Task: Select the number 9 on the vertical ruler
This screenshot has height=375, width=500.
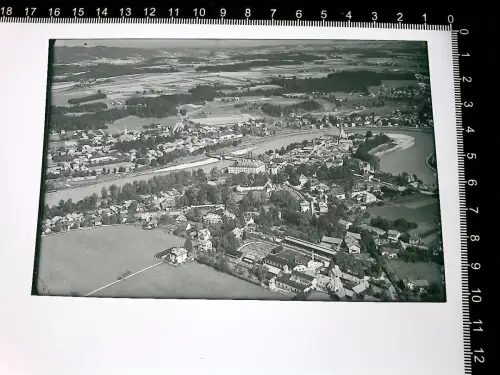Action: point(476,266)
